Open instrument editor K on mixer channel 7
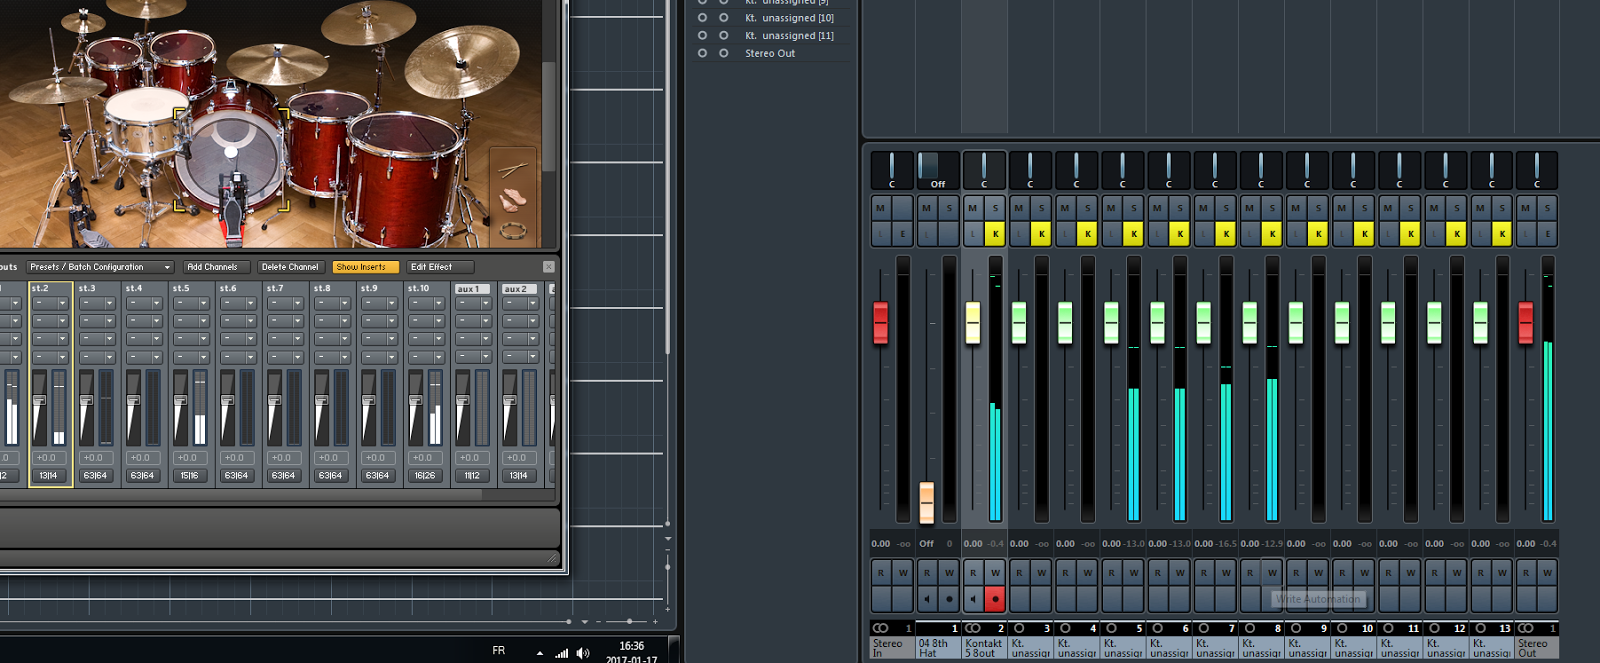Viewport: 1600px width, 663px height. point(1226,234)
